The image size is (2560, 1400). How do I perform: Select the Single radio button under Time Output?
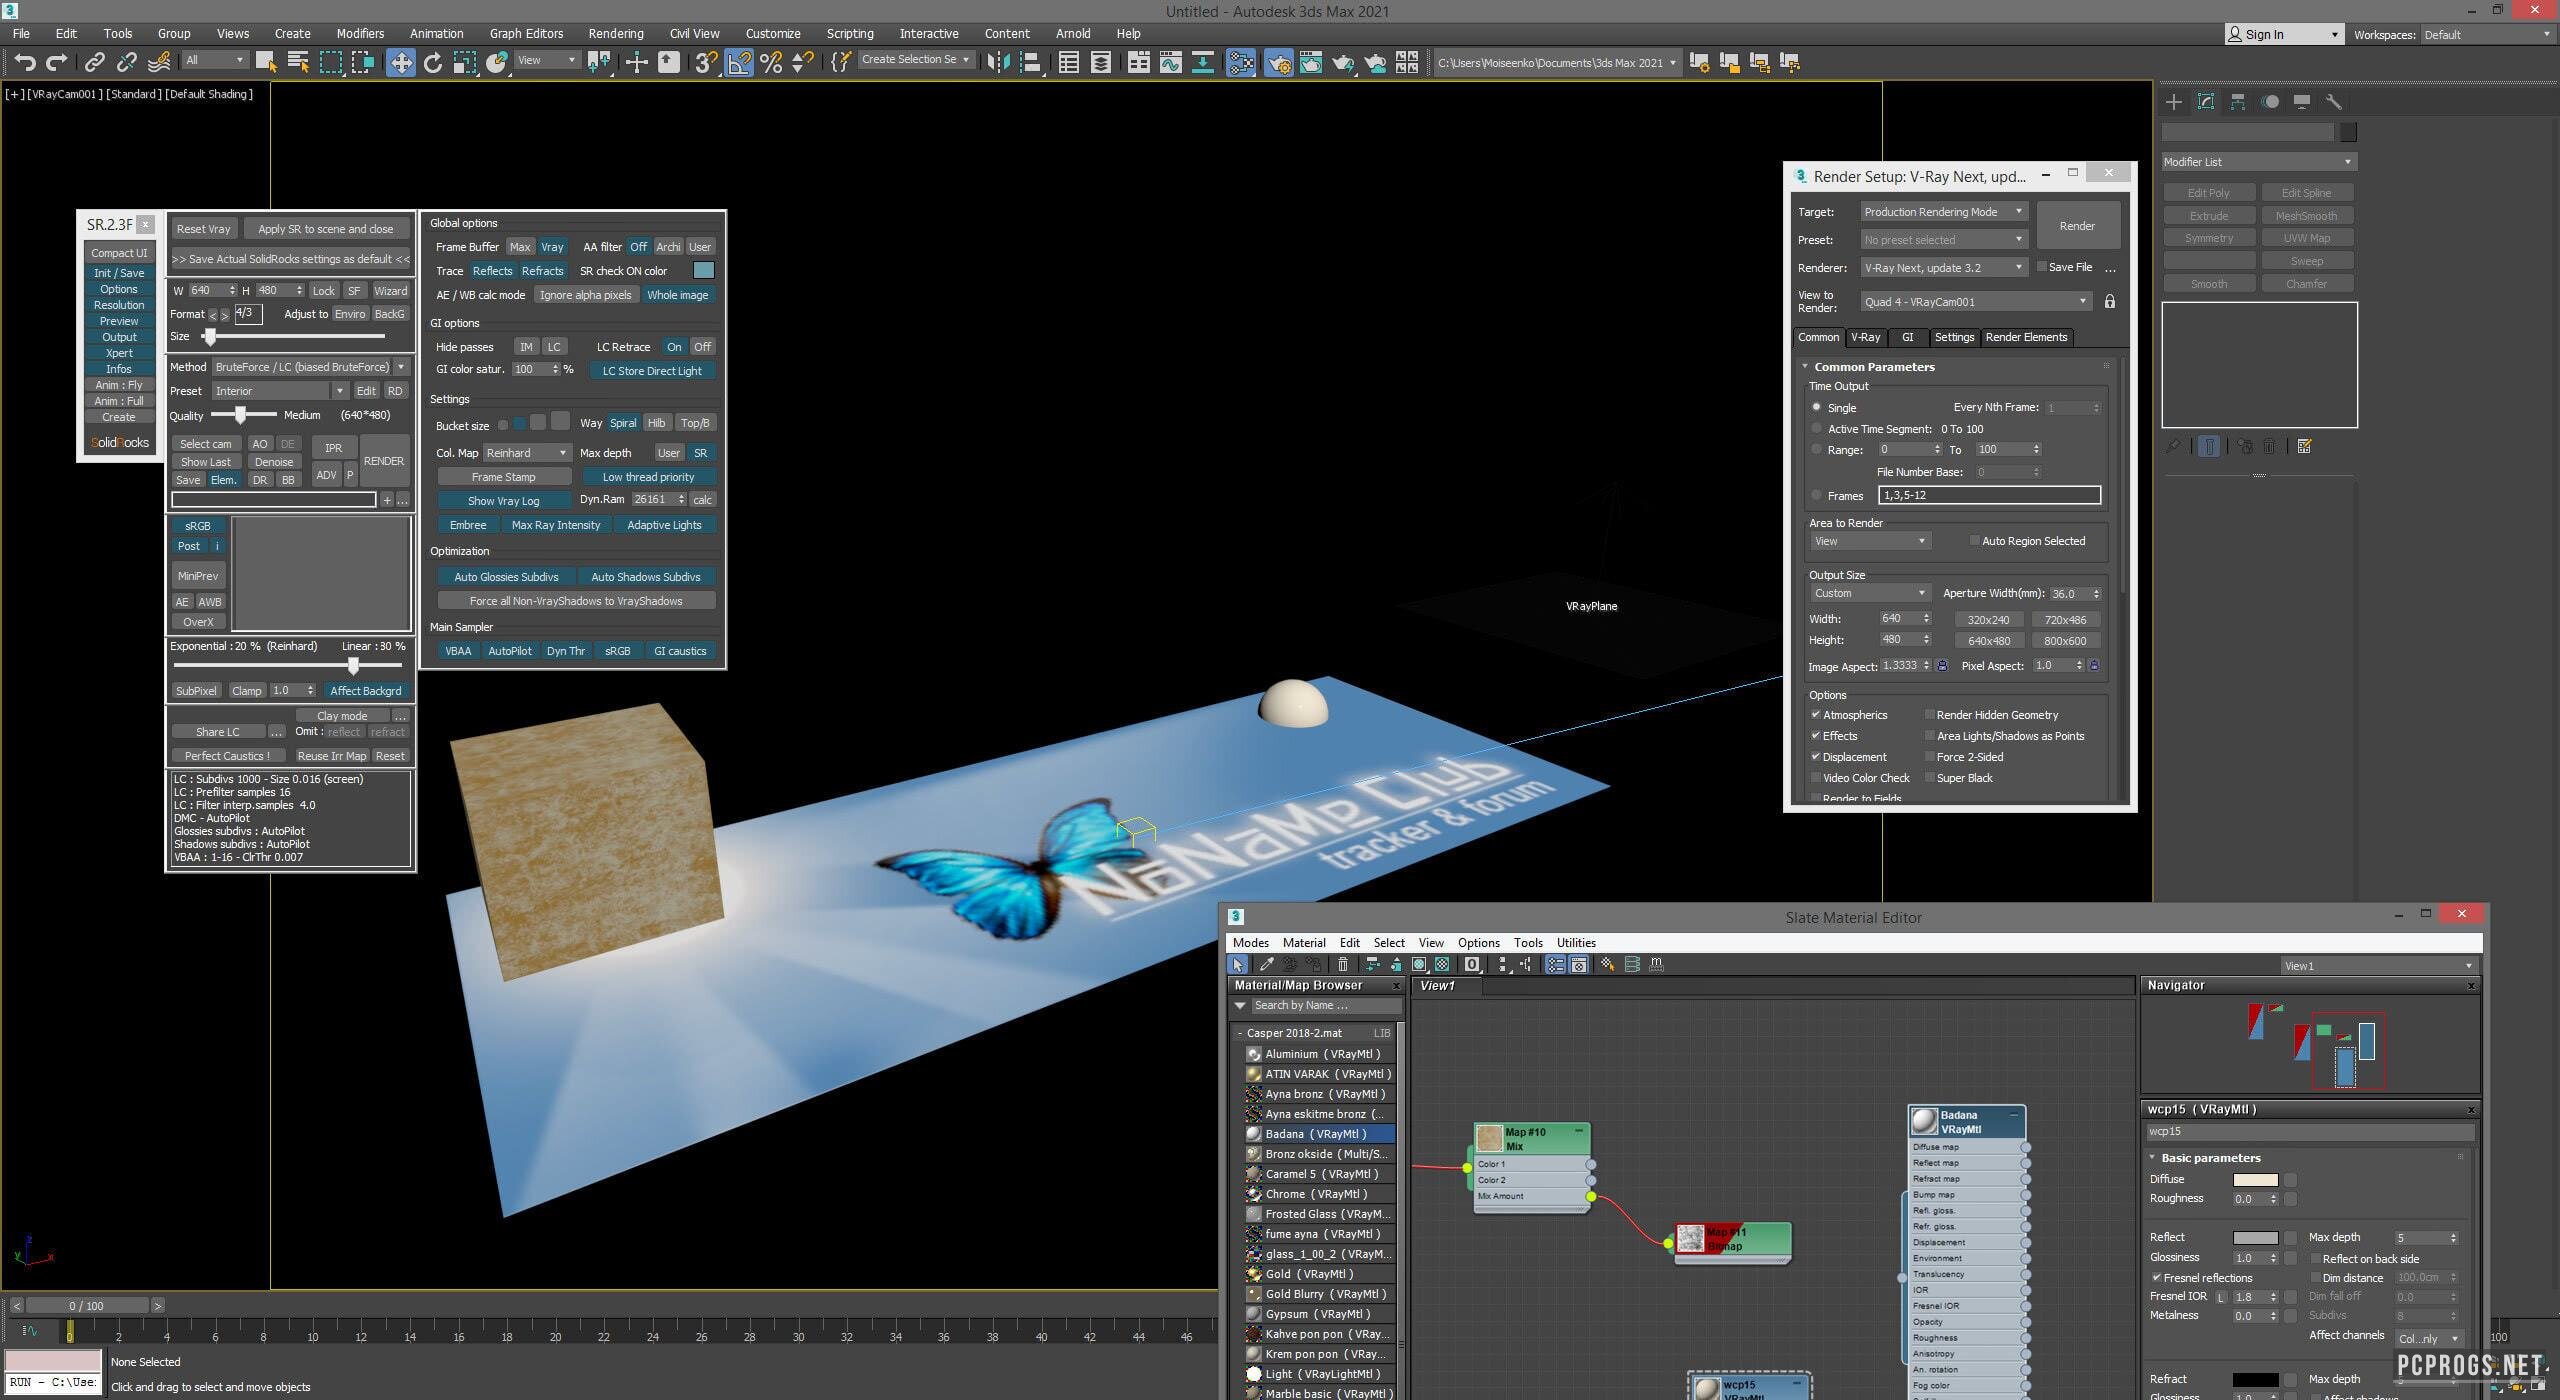1817,407
